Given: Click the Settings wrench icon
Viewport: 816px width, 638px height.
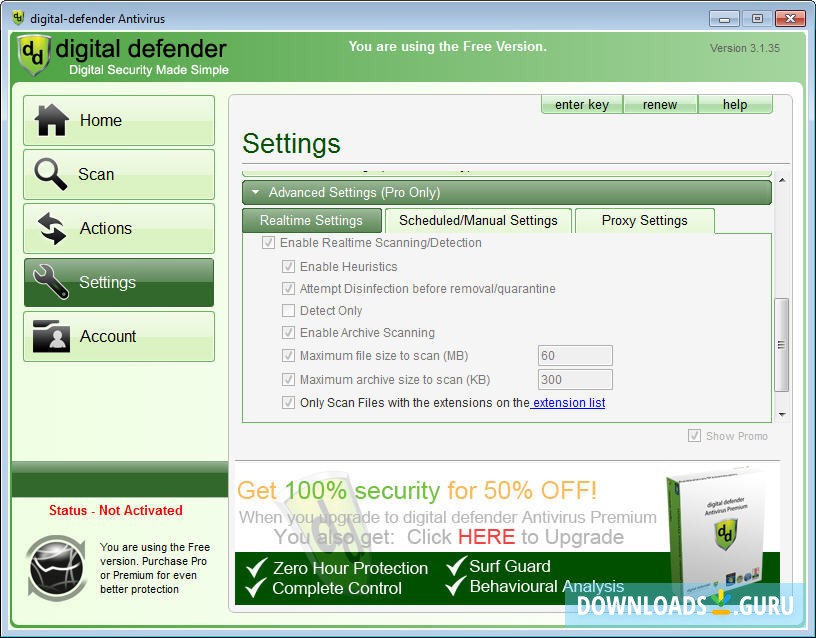Looking at the screenshot, I should pyautogui.click(x=50, y=282).
